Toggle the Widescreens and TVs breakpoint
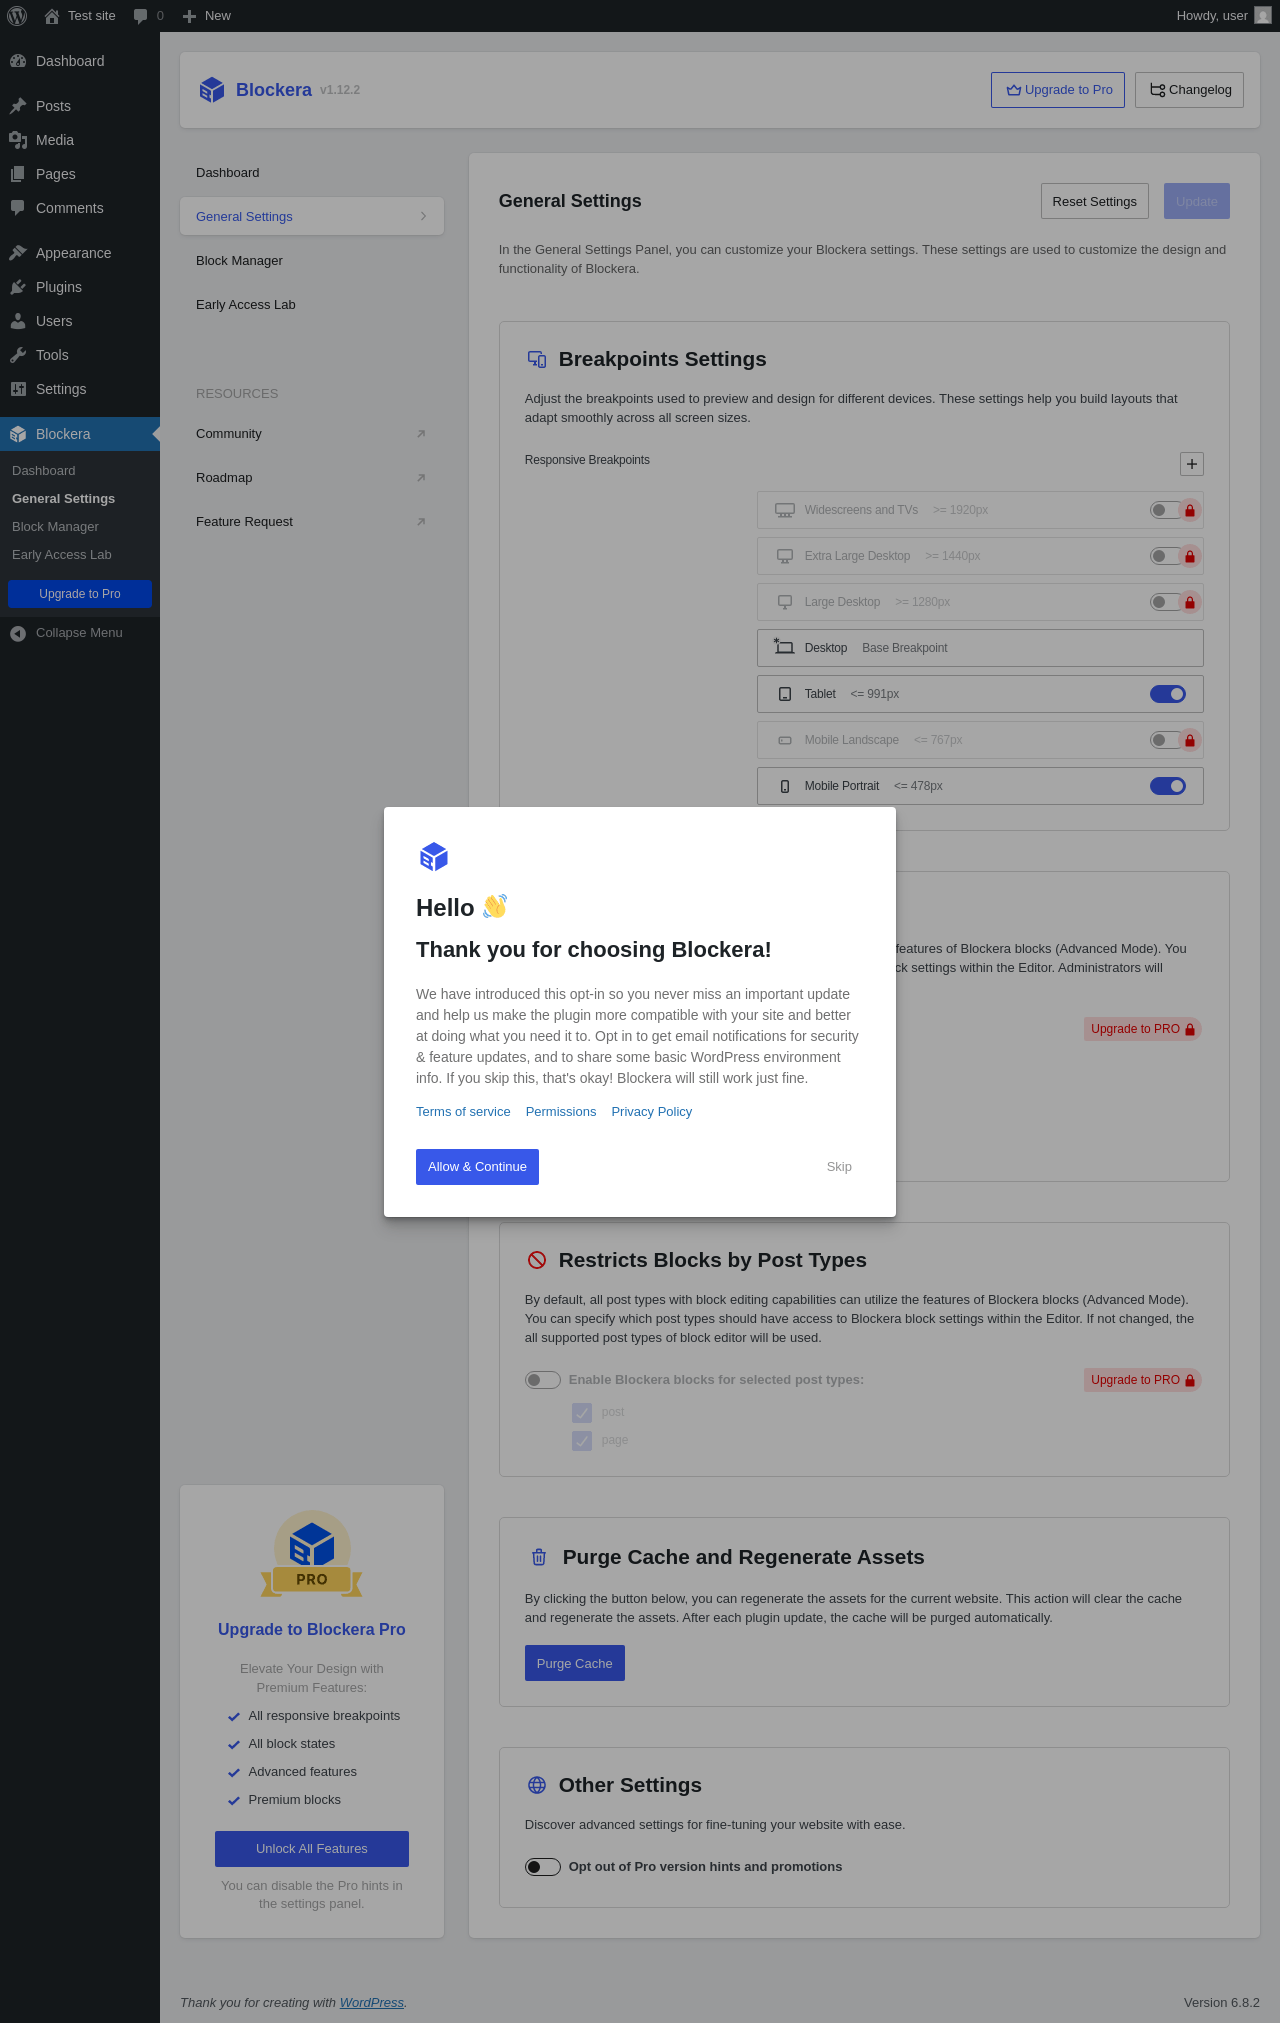Viewport: 1280px width, 2023px height. point(1167,510)
